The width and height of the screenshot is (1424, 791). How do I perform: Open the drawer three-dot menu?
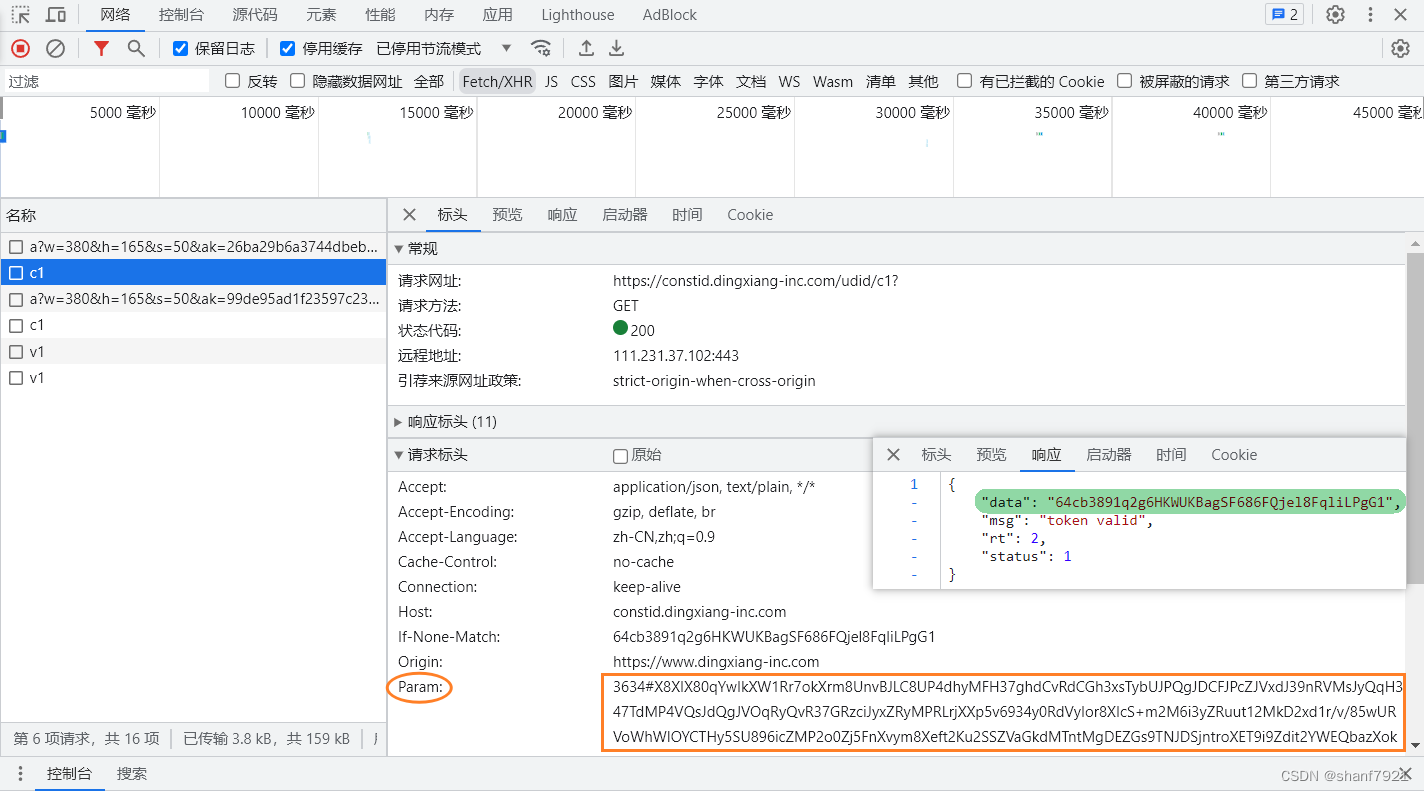click(19, 774)
